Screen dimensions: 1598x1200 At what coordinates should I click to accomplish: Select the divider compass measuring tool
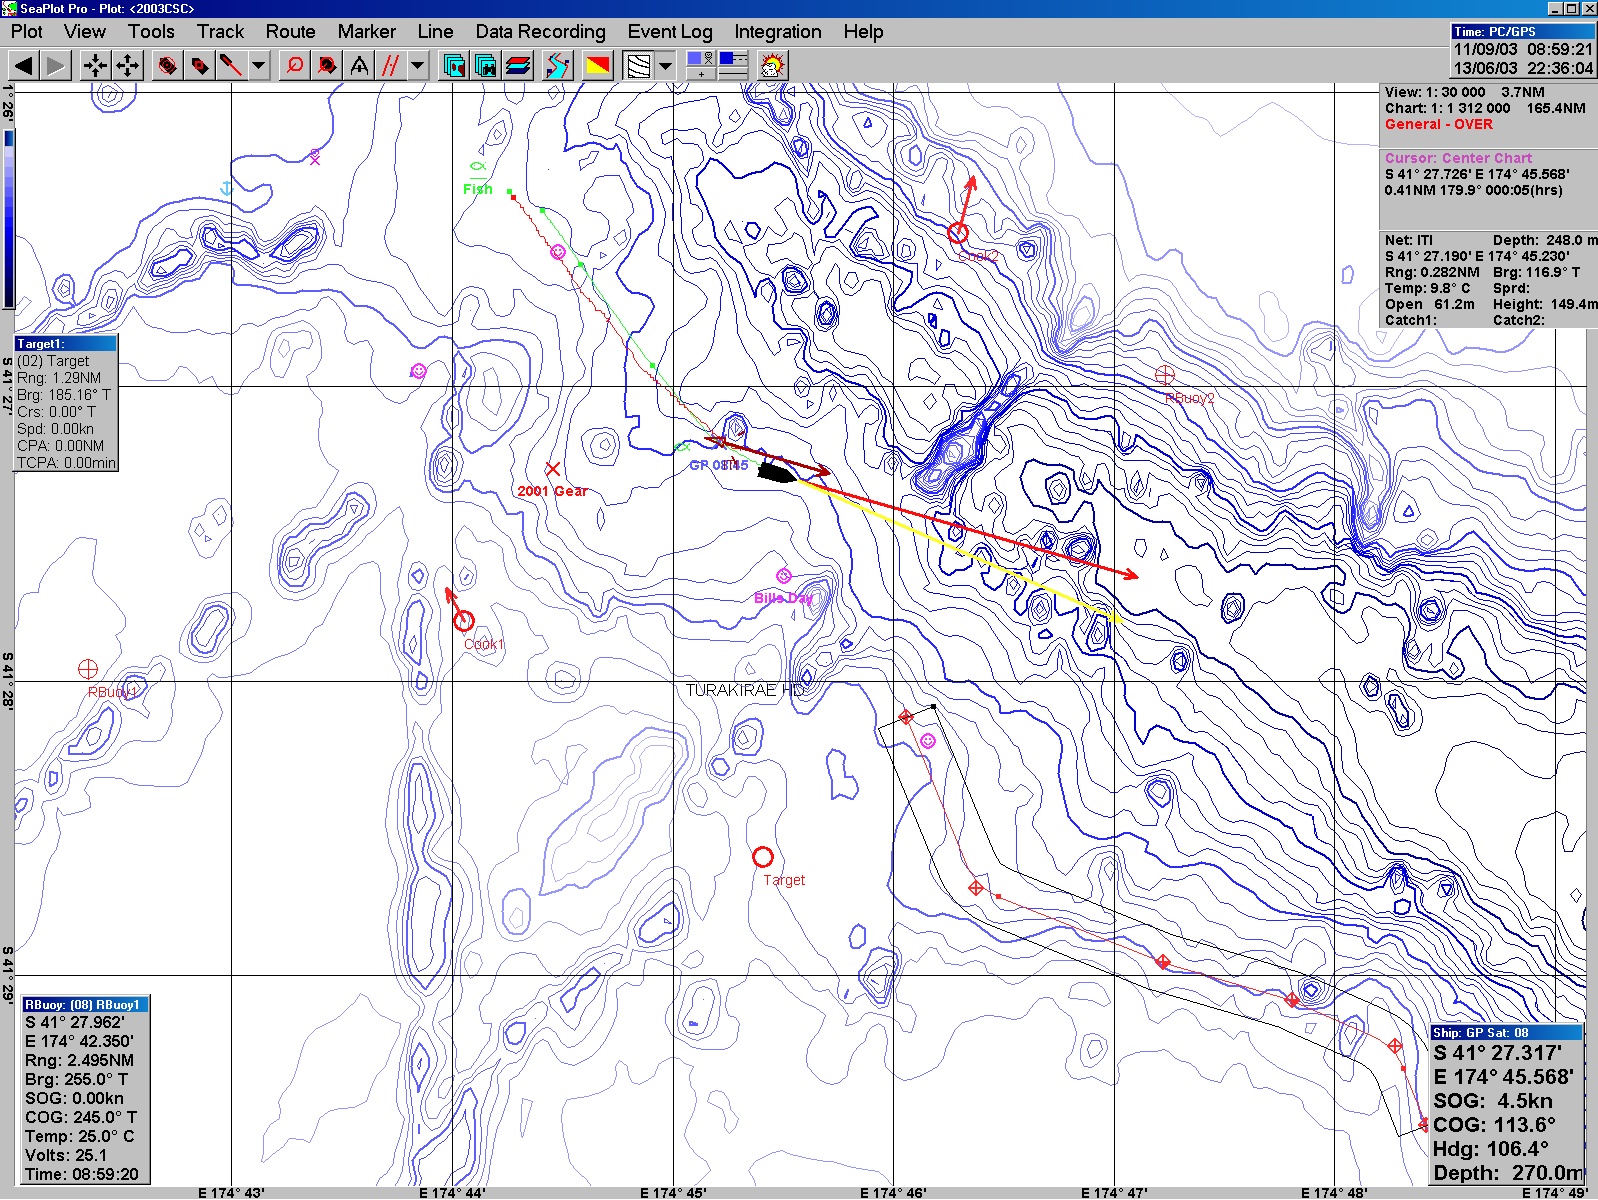click(359, 66)
